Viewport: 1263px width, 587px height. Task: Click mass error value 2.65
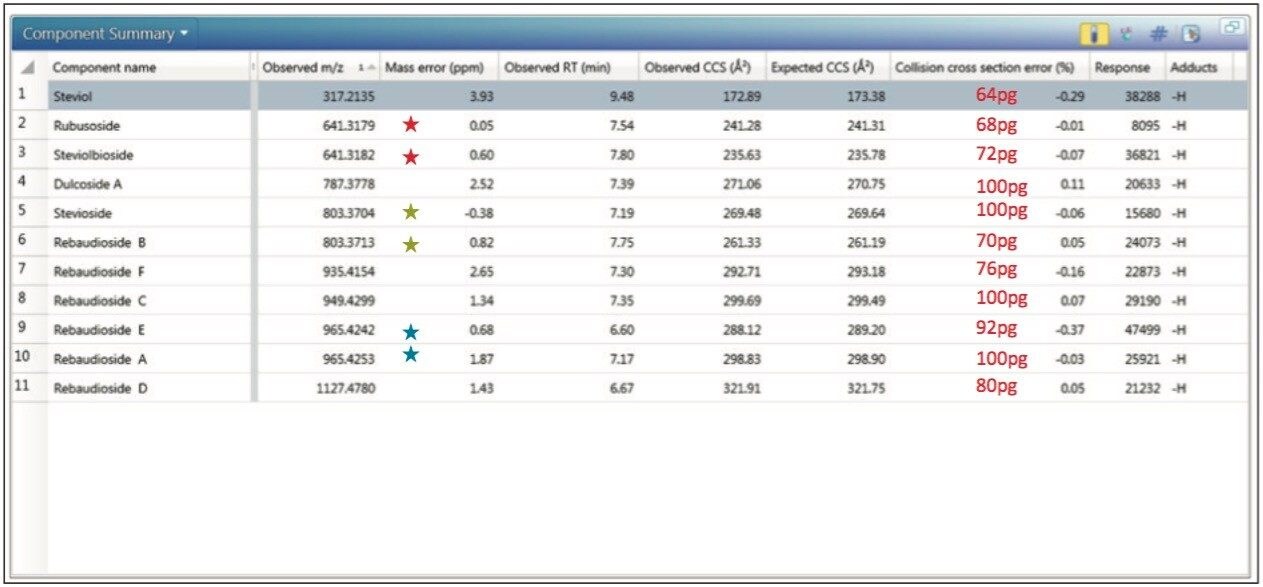tap(482, 272)
